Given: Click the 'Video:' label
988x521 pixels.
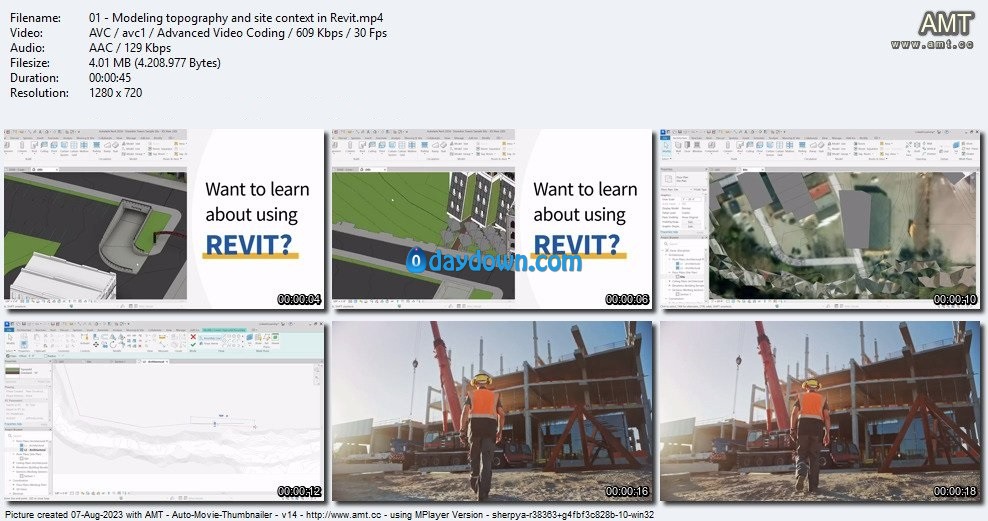Looking at the screenshot, I should coord(26,33).
